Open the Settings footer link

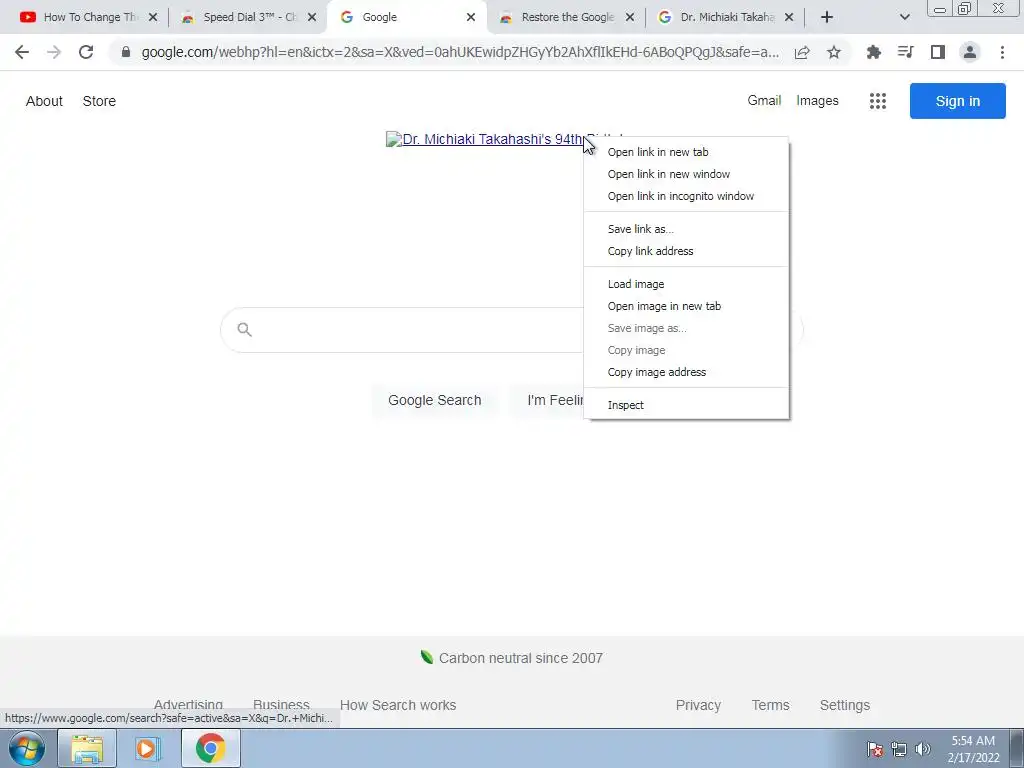(844, 705)
